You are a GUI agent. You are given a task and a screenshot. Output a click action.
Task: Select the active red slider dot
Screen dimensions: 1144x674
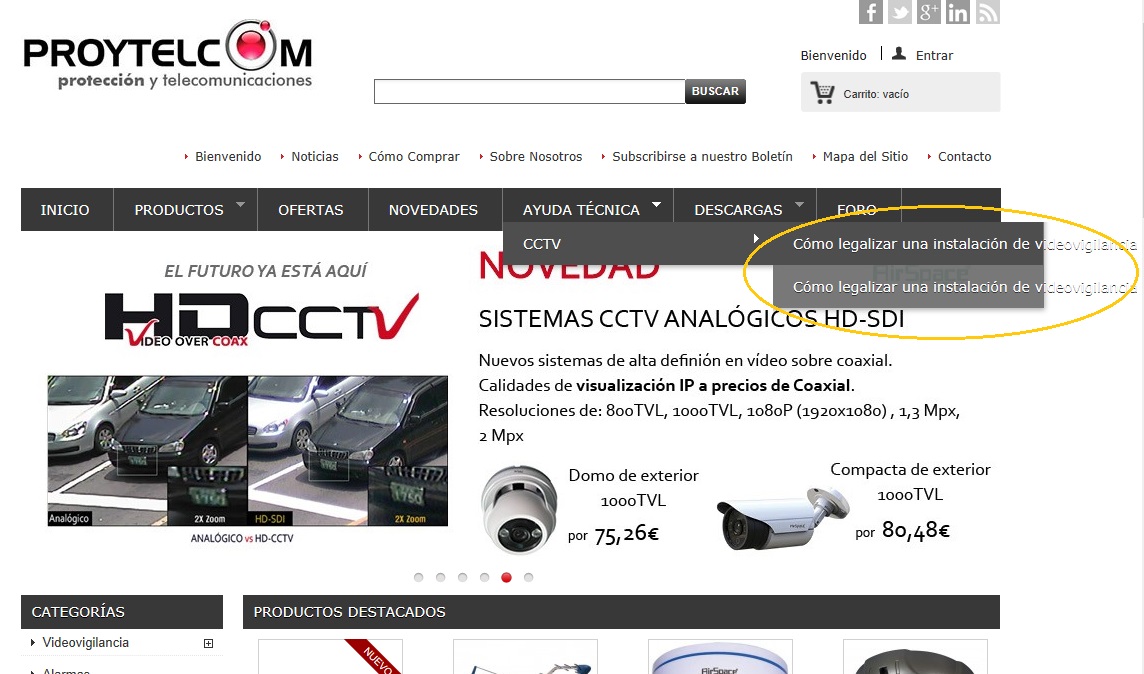pos(506,577)
